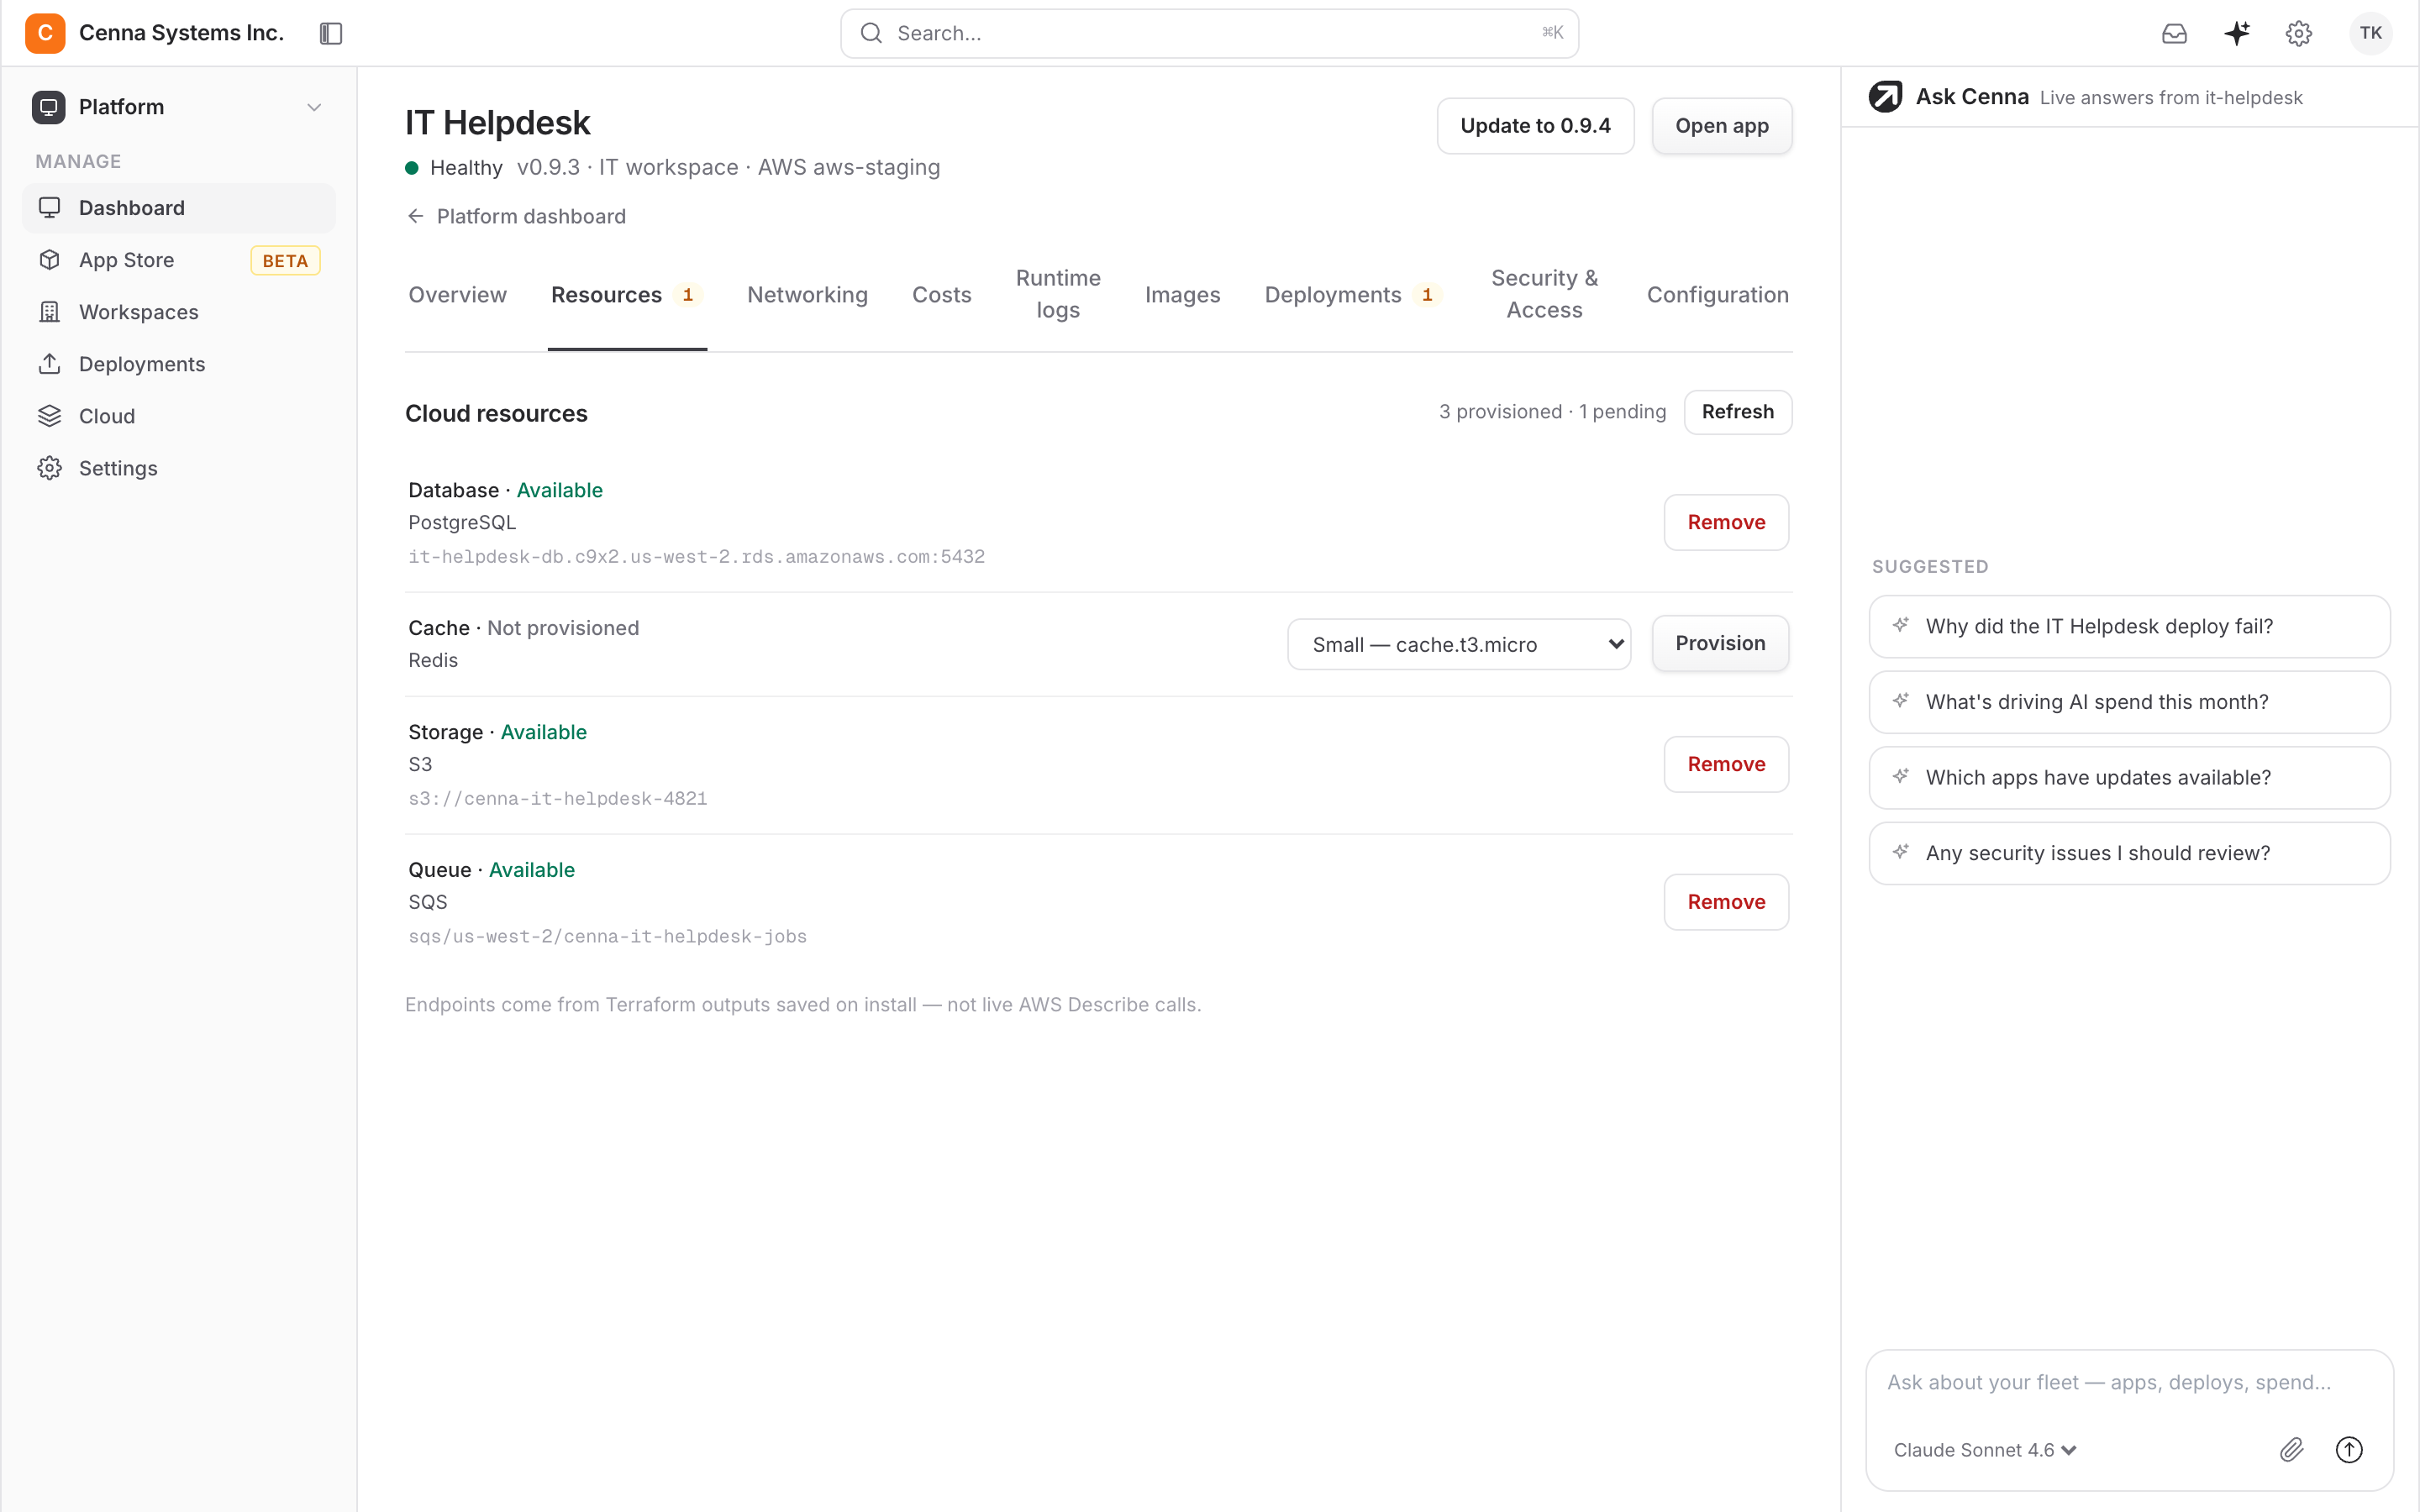Click sparkle icon on security issues suggestion
This screenshot has height=1512, width=2420.
[1901, 852]
